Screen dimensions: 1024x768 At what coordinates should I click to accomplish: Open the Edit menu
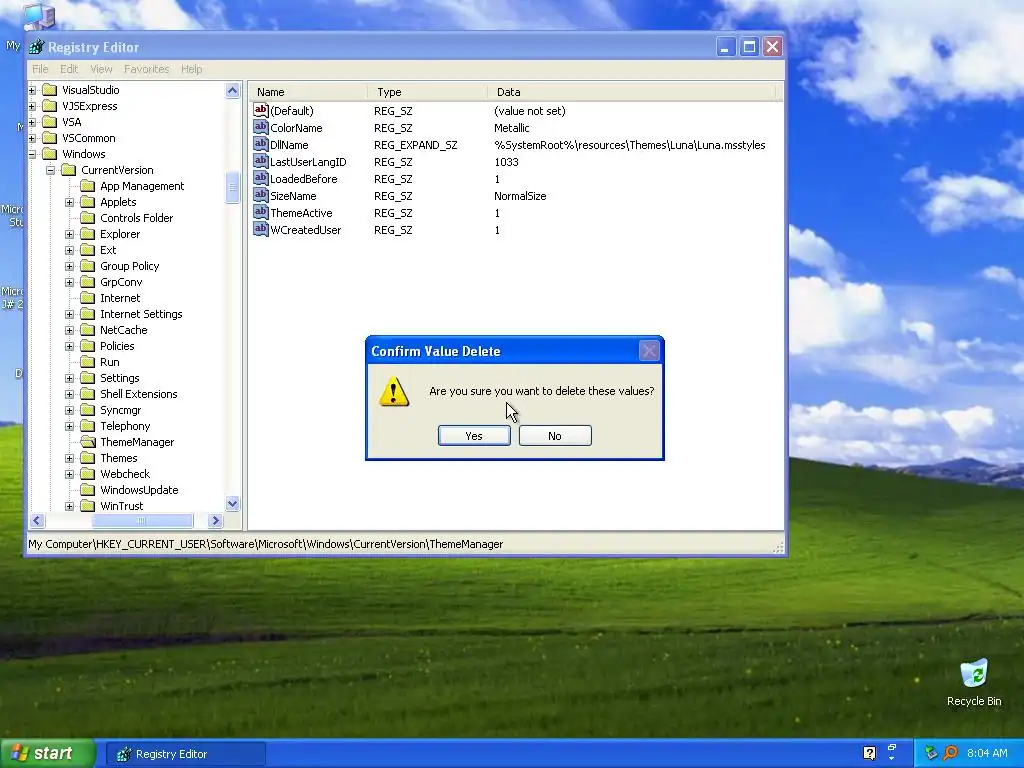click(69, 69)
